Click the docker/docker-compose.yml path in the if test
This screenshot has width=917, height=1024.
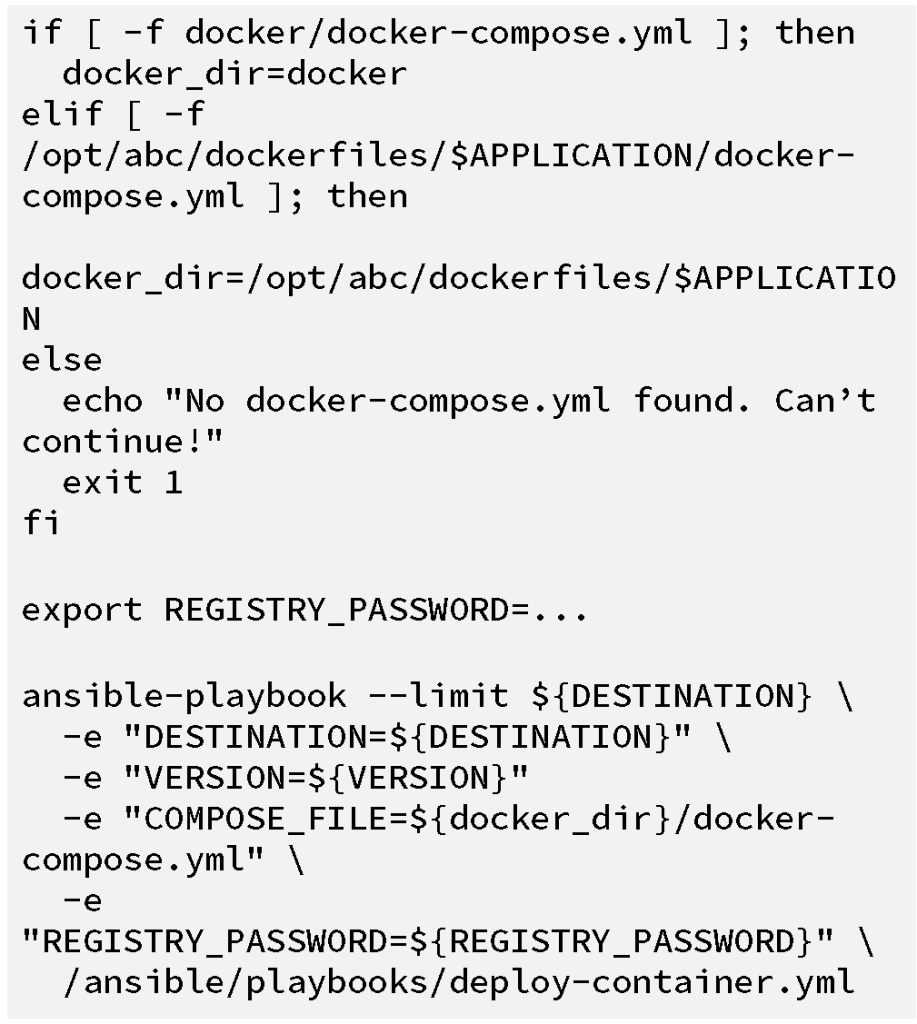coord(438,34)
